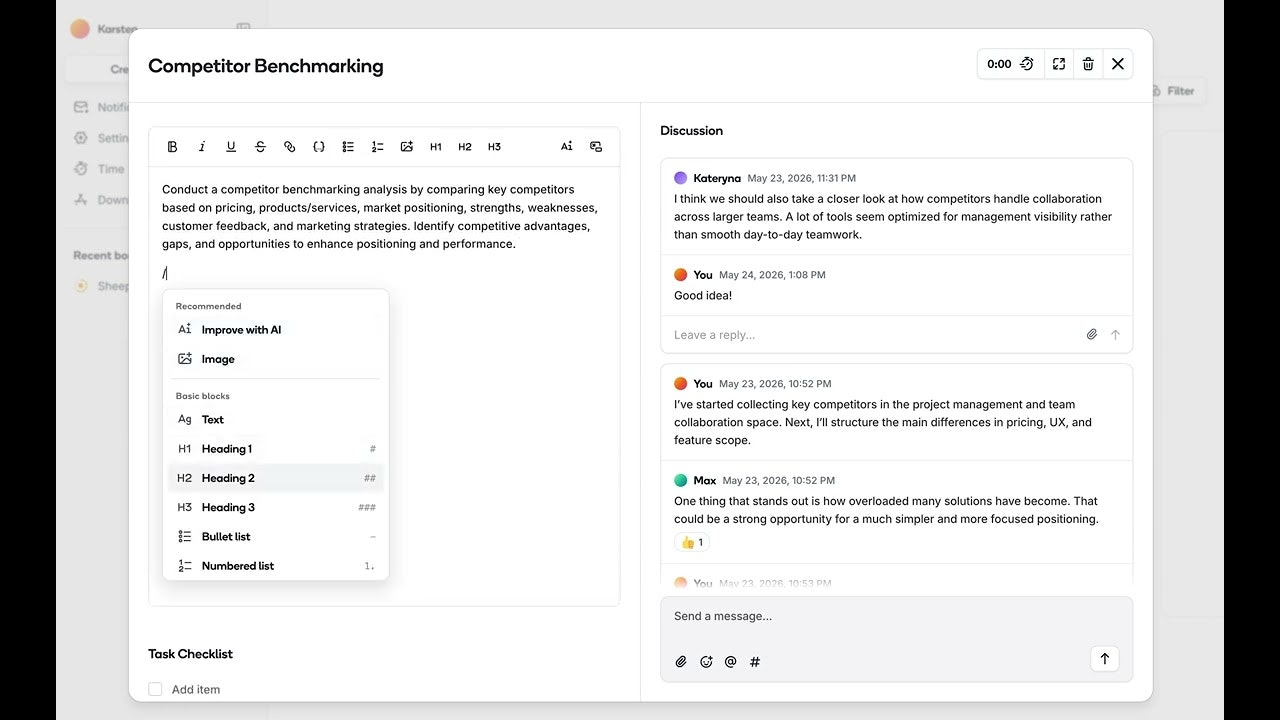Focus the Leave a reply field
Screen dimensions: 1280x720
pos(875,335)
